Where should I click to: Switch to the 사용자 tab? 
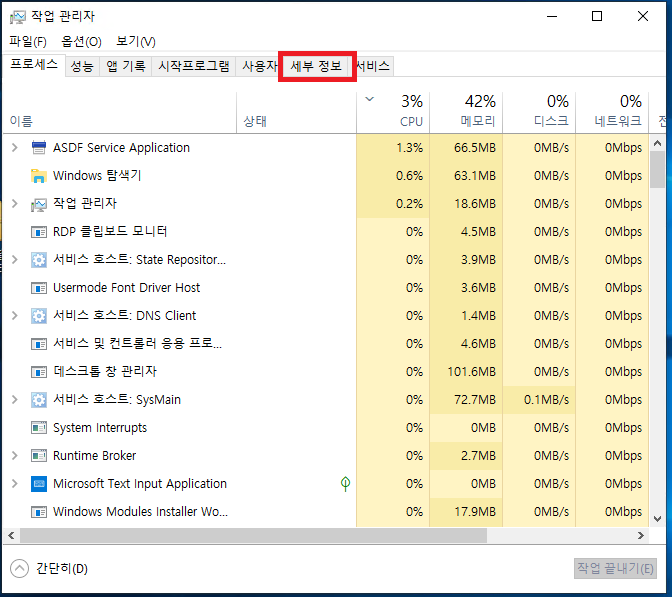pyautogui.click(x=259, y=66)
